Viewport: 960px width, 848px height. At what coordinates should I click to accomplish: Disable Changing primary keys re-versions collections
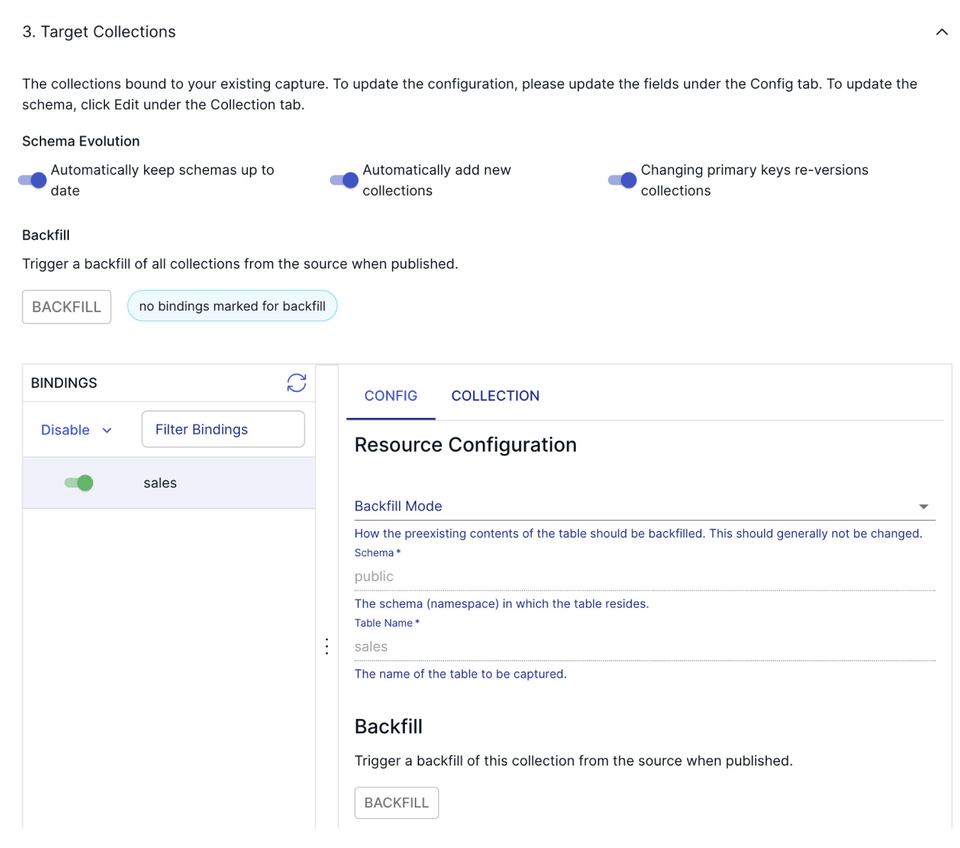(621, 180)
